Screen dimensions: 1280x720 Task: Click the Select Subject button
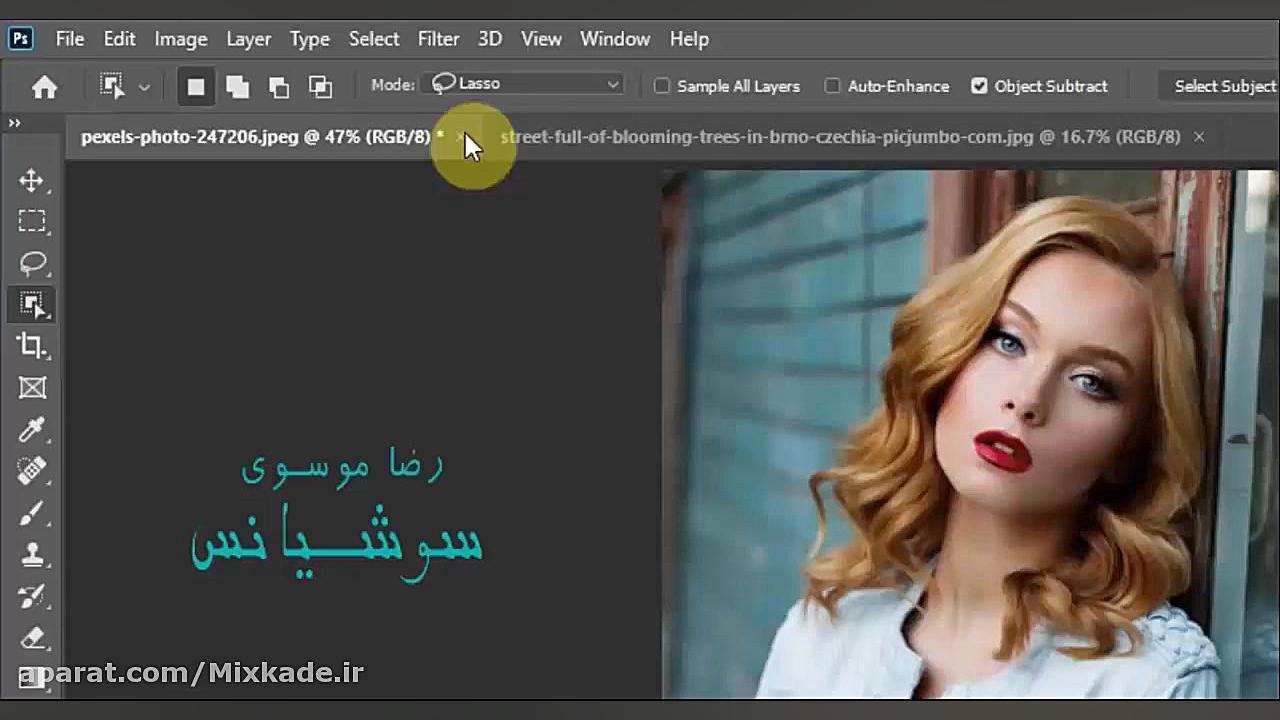1226,86
